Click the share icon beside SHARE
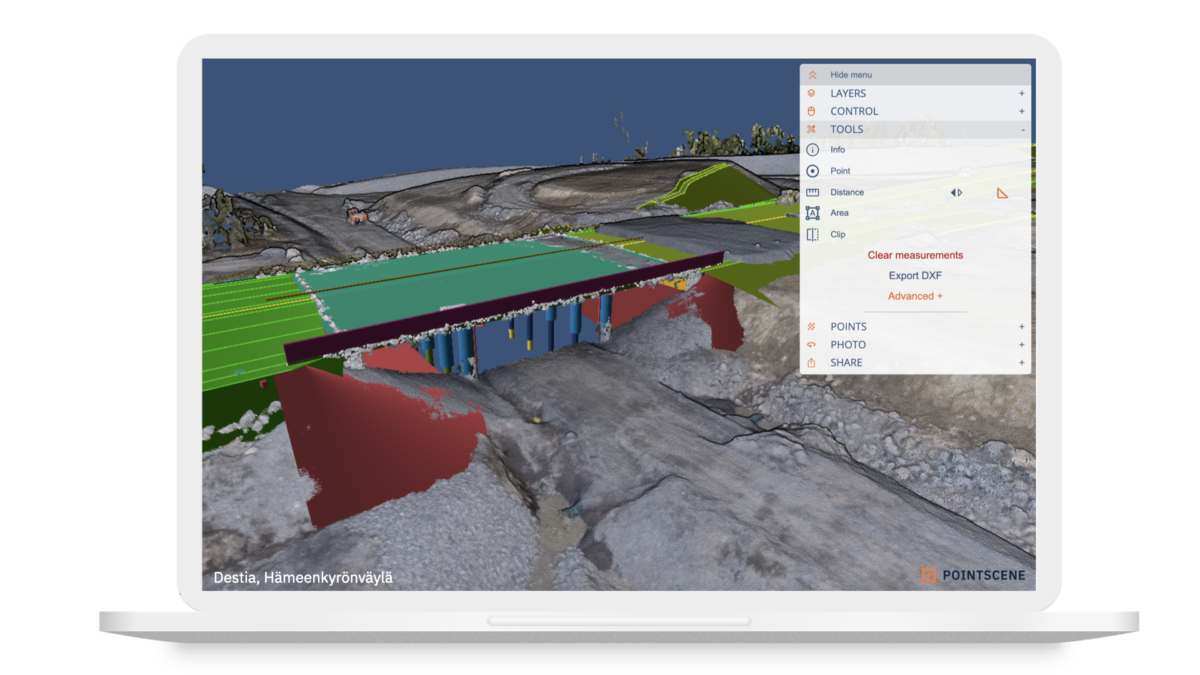 point(812,363)
